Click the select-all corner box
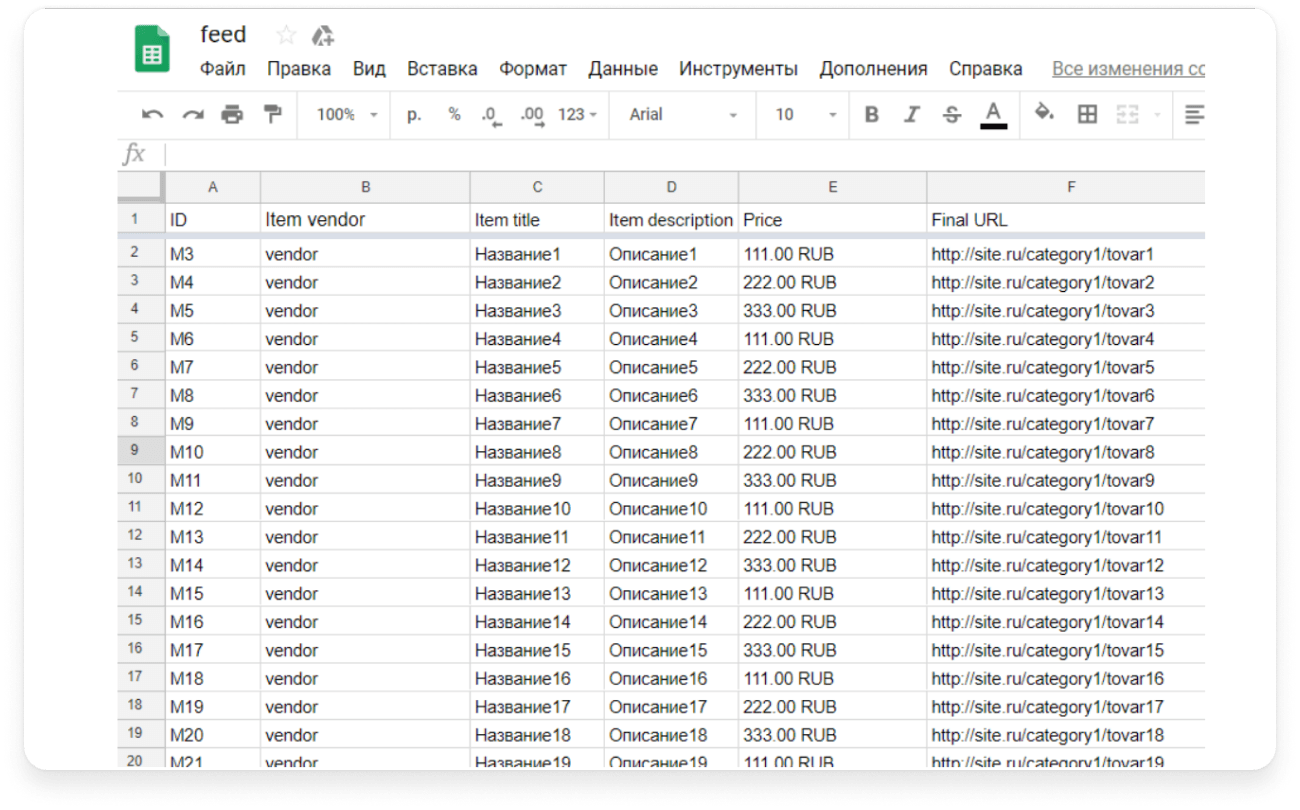The height and width of the screenshot is (810, 1300). [141, 187]
